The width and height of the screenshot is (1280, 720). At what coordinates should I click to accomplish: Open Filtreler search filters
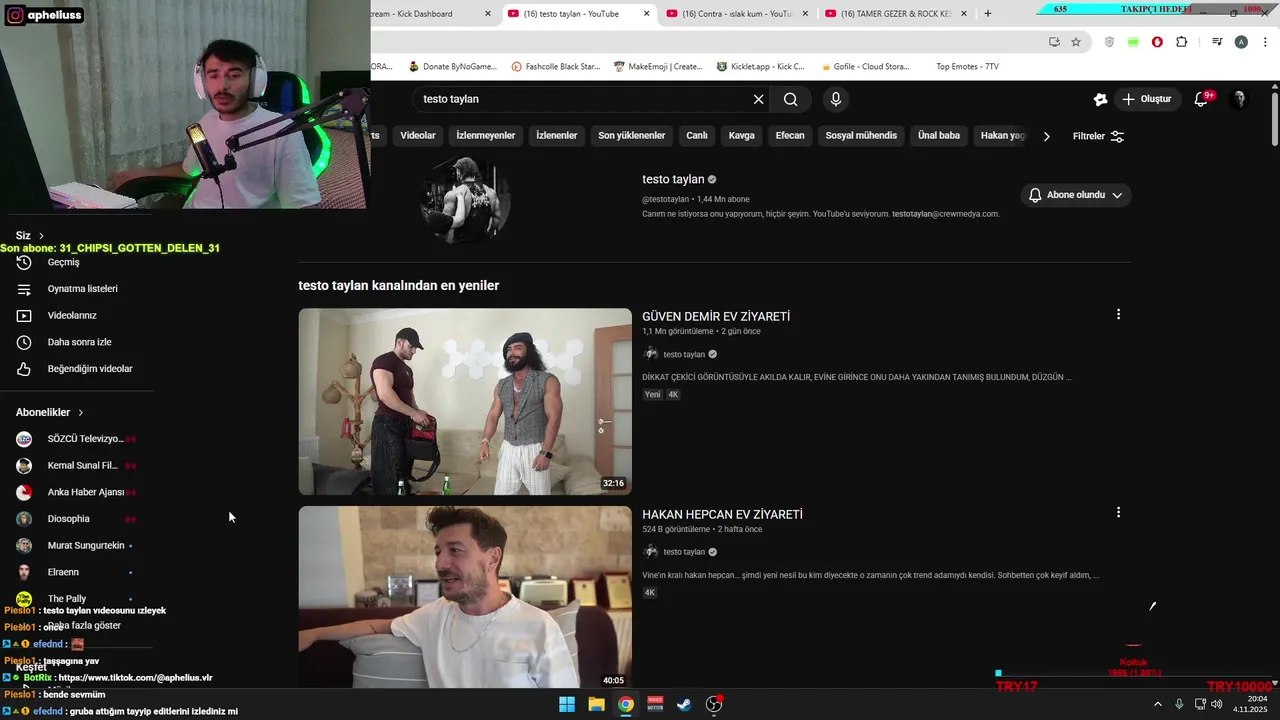click(x=1098, y=136)
